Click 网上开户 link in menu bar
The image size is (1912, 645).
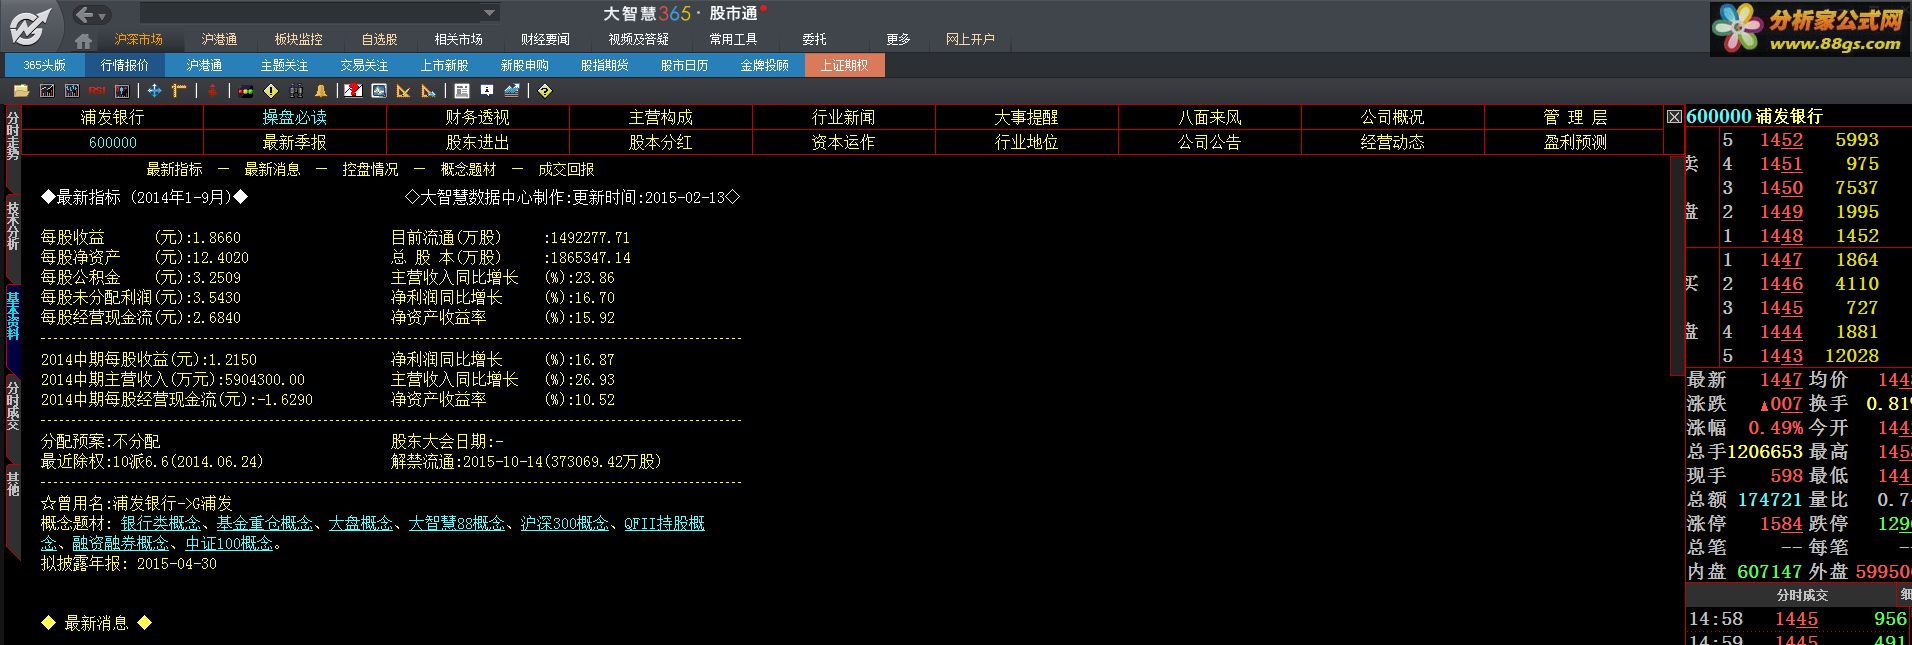970,40
